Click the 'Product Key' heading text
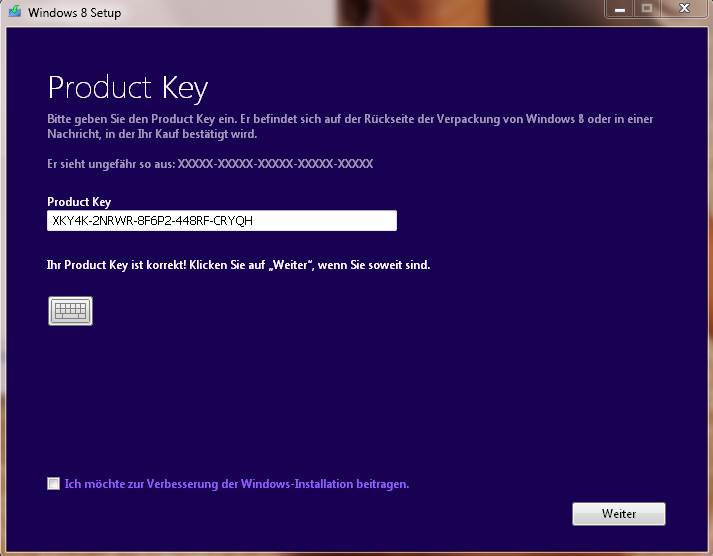The image size is (713, 556). (x=128, y=88)
